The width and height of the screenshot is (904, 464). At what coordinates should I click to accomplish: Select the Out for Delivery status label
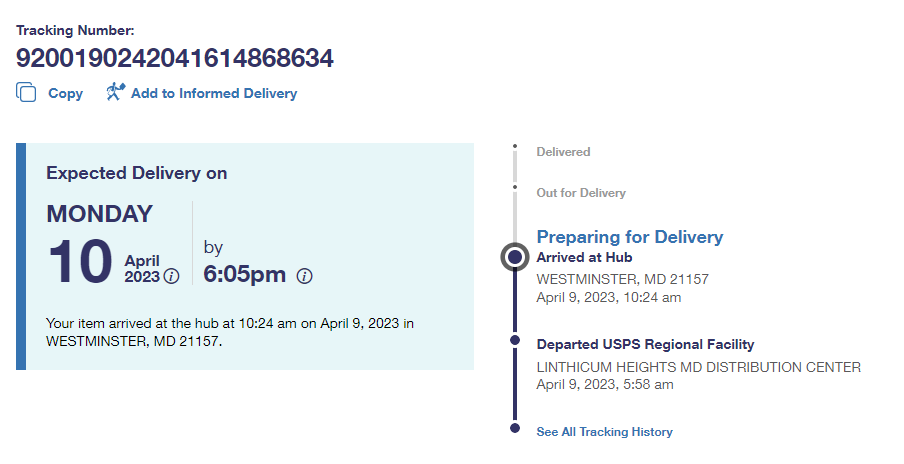pyautogui.click(x=580, y=193)
